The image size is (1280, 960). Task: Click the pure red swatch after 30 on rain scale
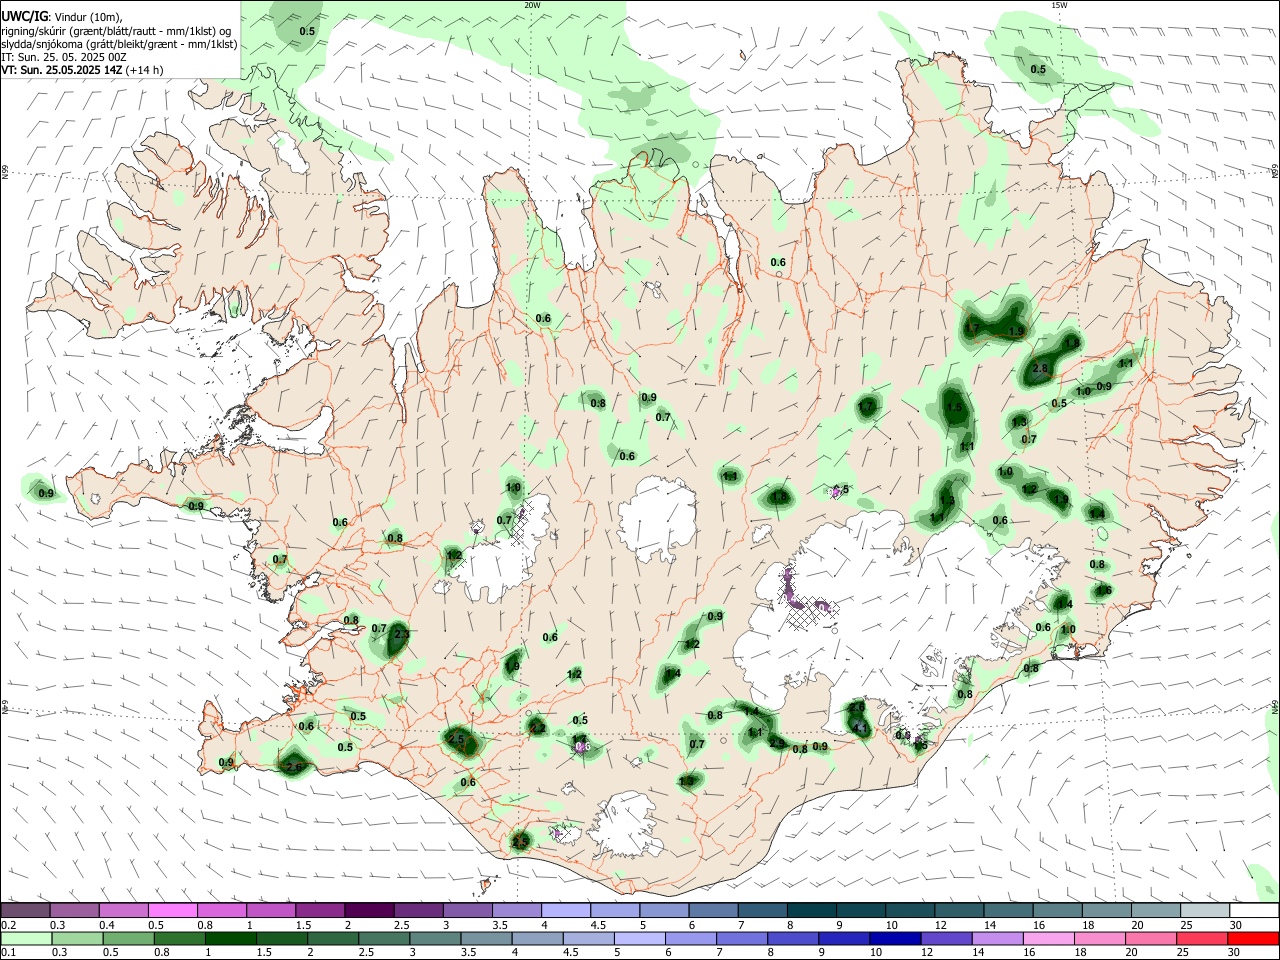[x=1255, y=938]
